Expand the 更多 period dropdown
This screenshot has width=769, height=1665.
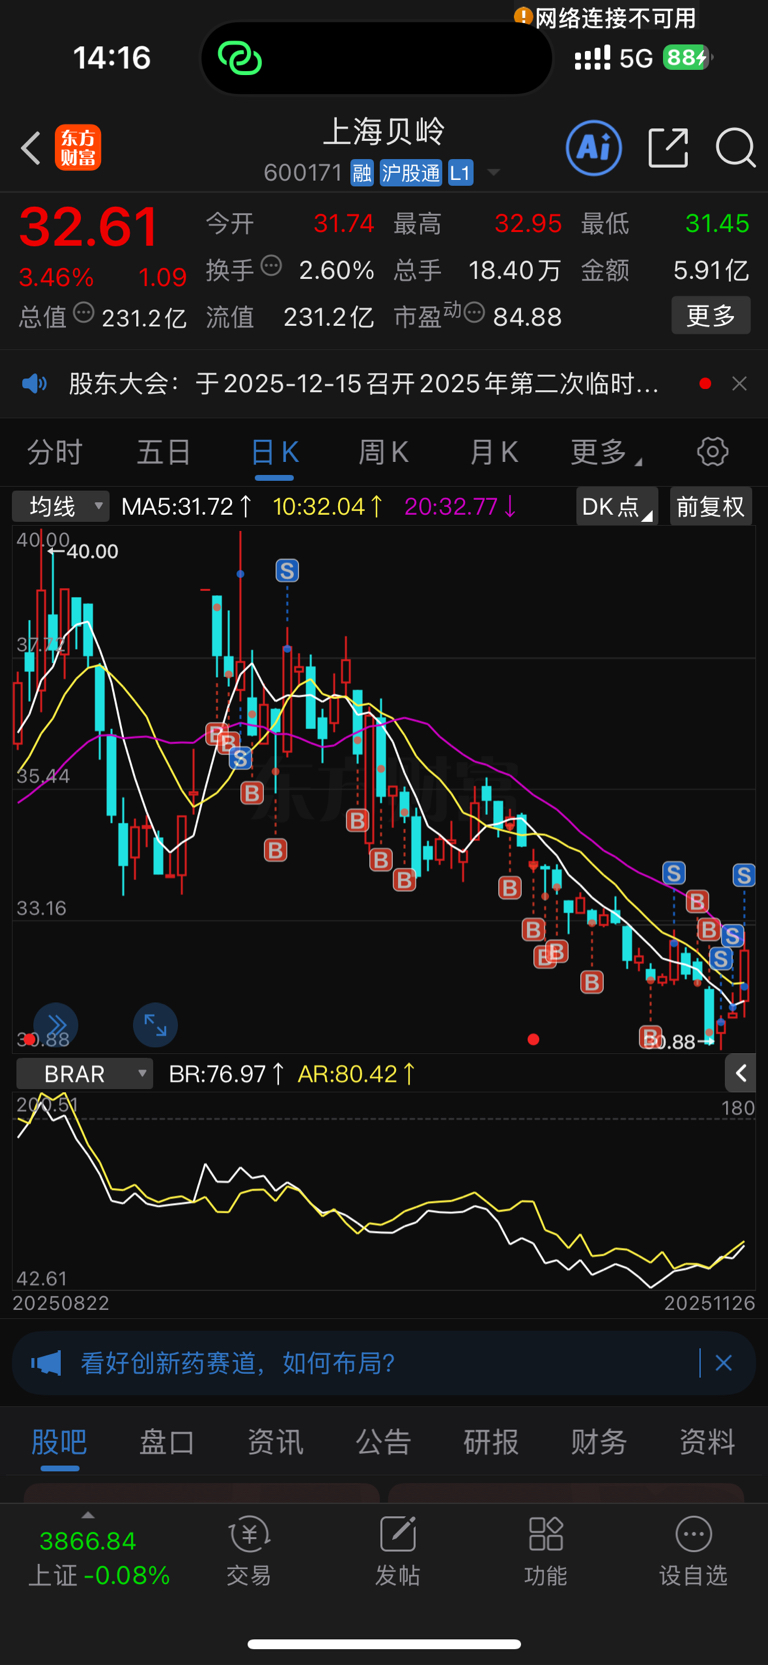(606, 453)
